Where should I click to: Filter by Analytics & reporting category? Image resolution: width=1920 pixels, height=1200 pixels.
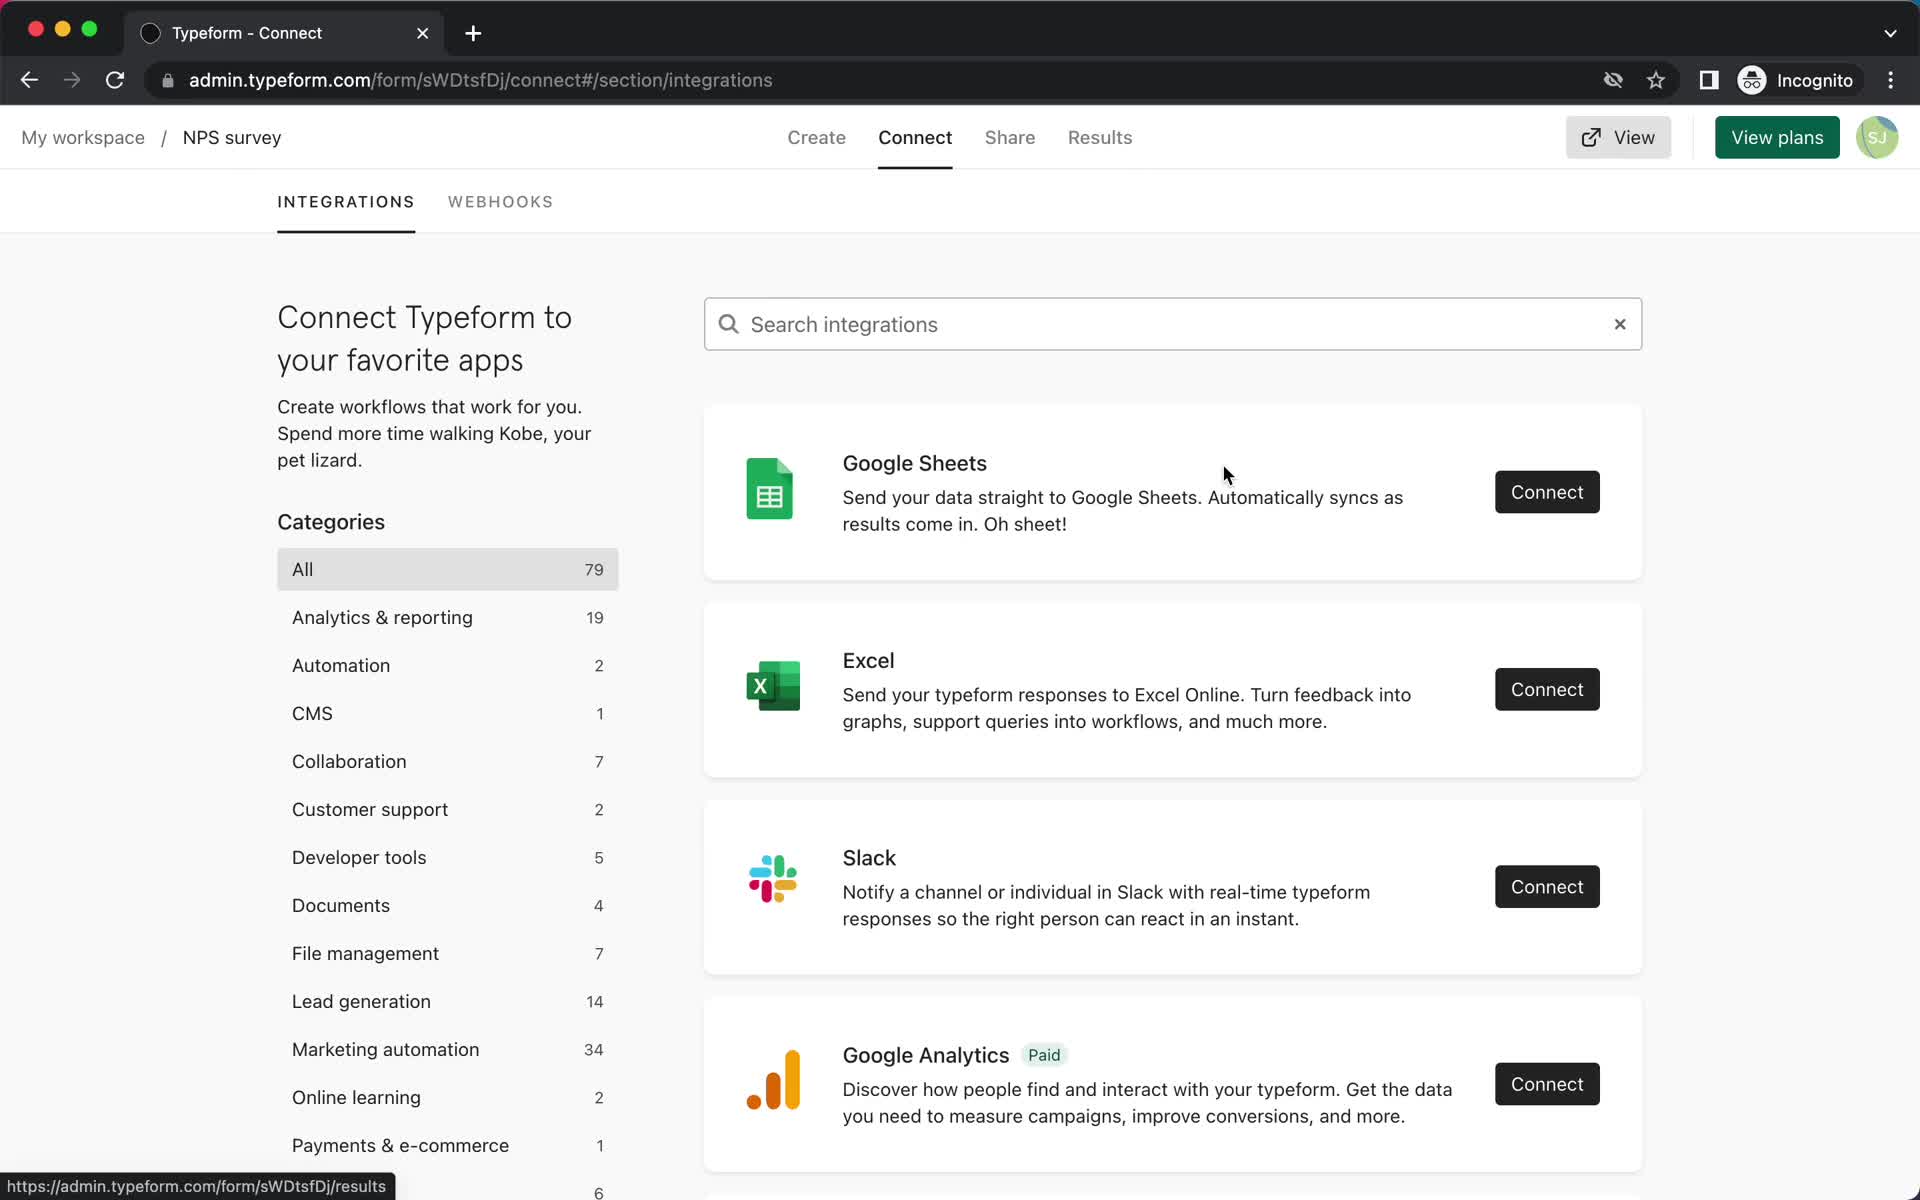[448, 617]
